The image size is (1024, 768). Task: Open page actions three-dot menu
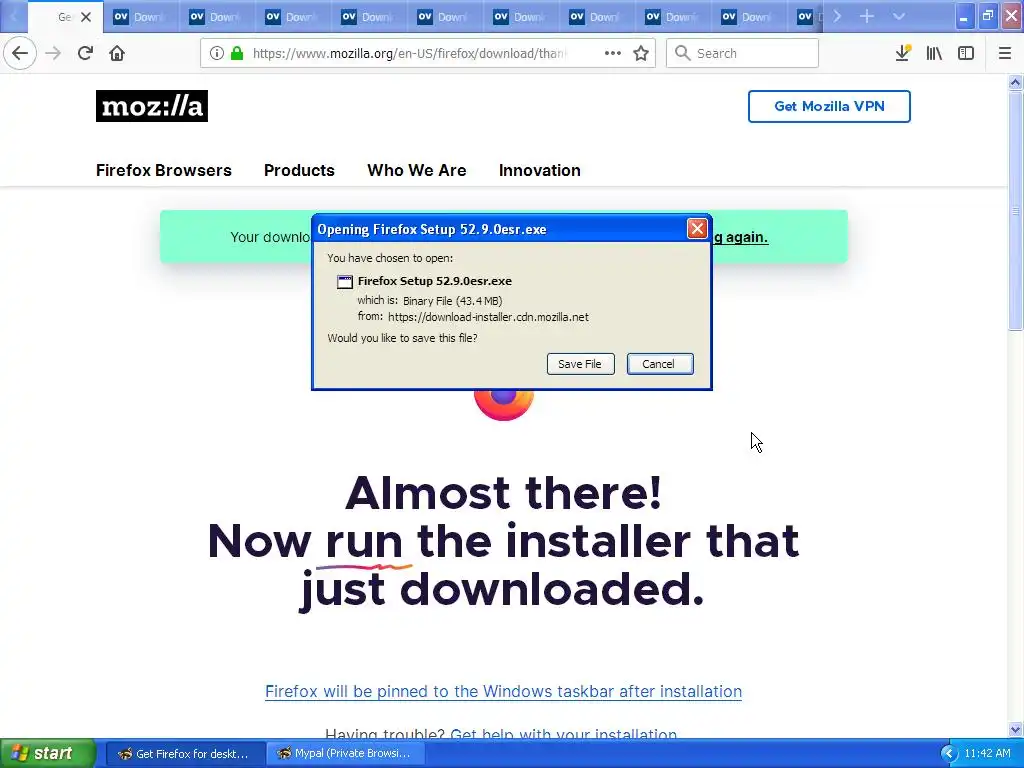(613, 54)
